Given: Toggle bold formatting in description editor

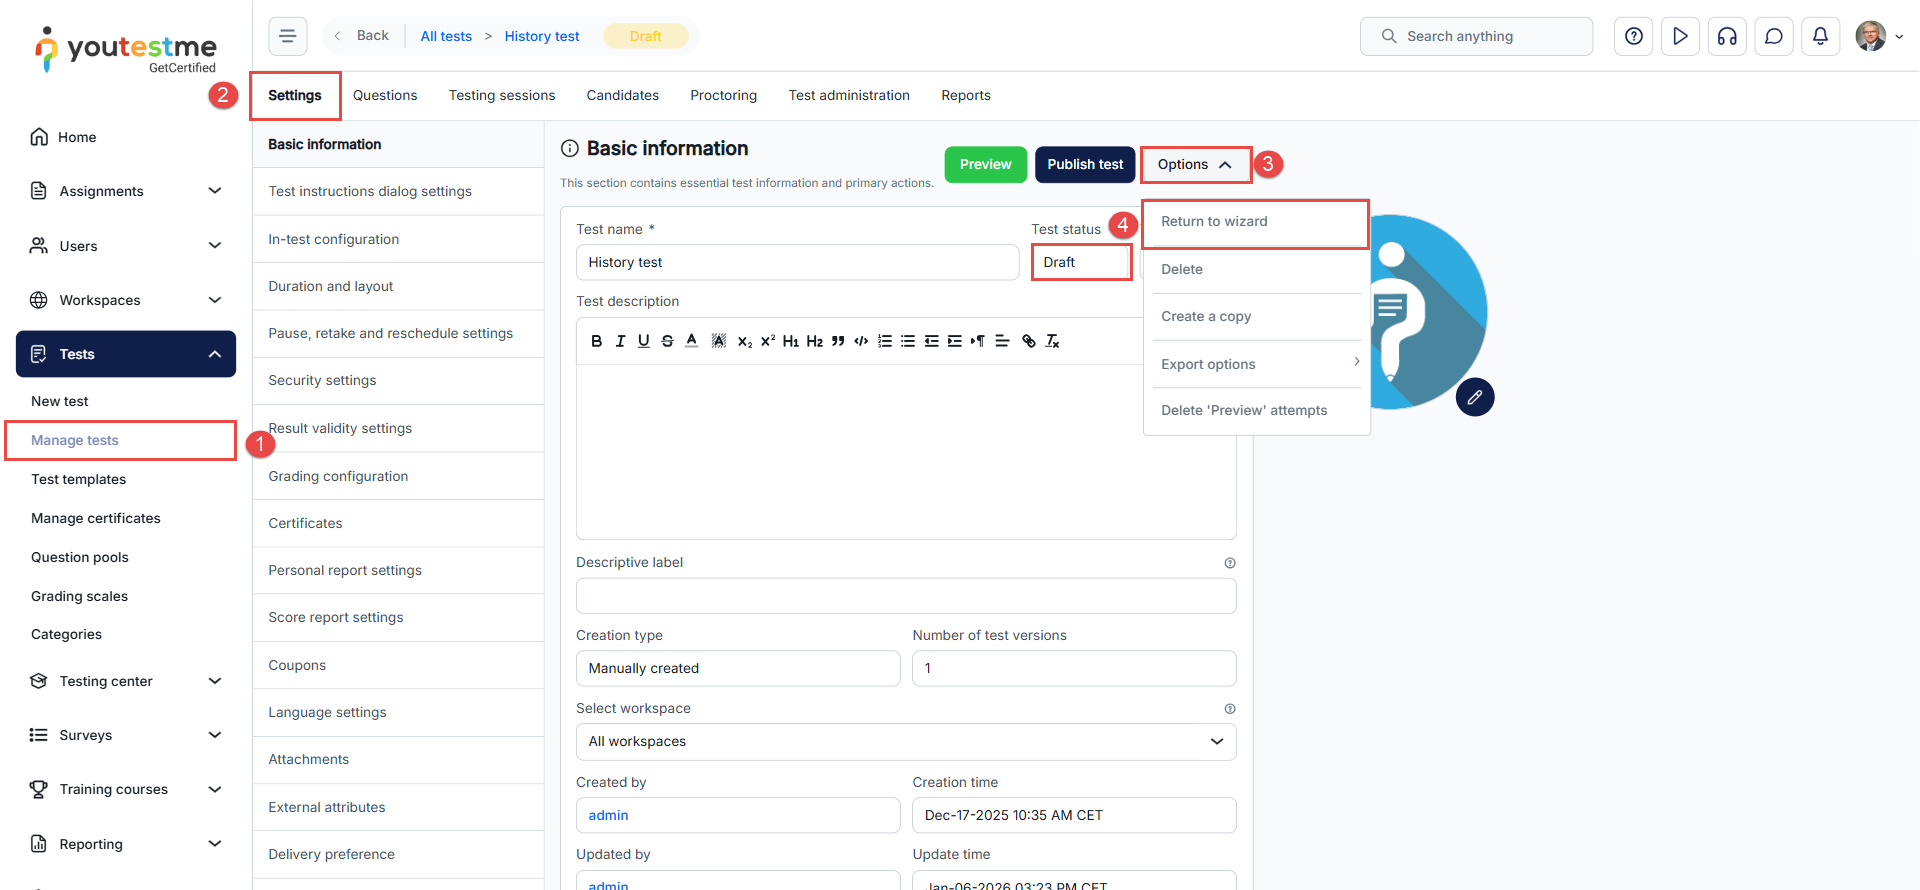Looking at the screenshot, I should tap(596, 341).
